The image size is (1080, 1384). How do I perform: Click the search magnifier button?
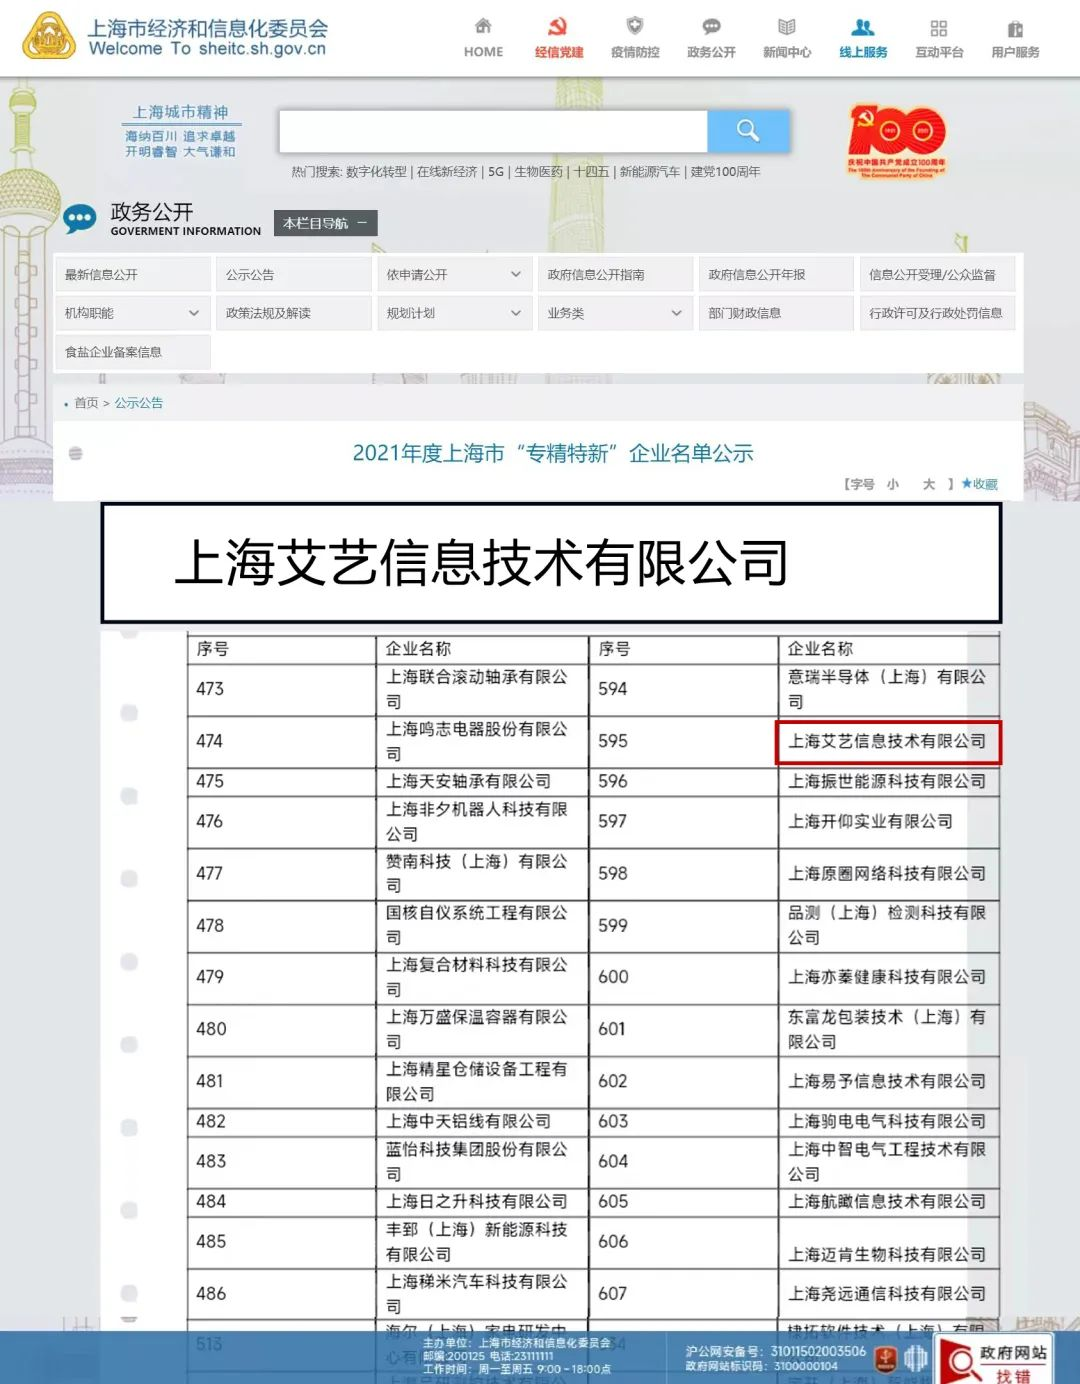tap(748, 130)
